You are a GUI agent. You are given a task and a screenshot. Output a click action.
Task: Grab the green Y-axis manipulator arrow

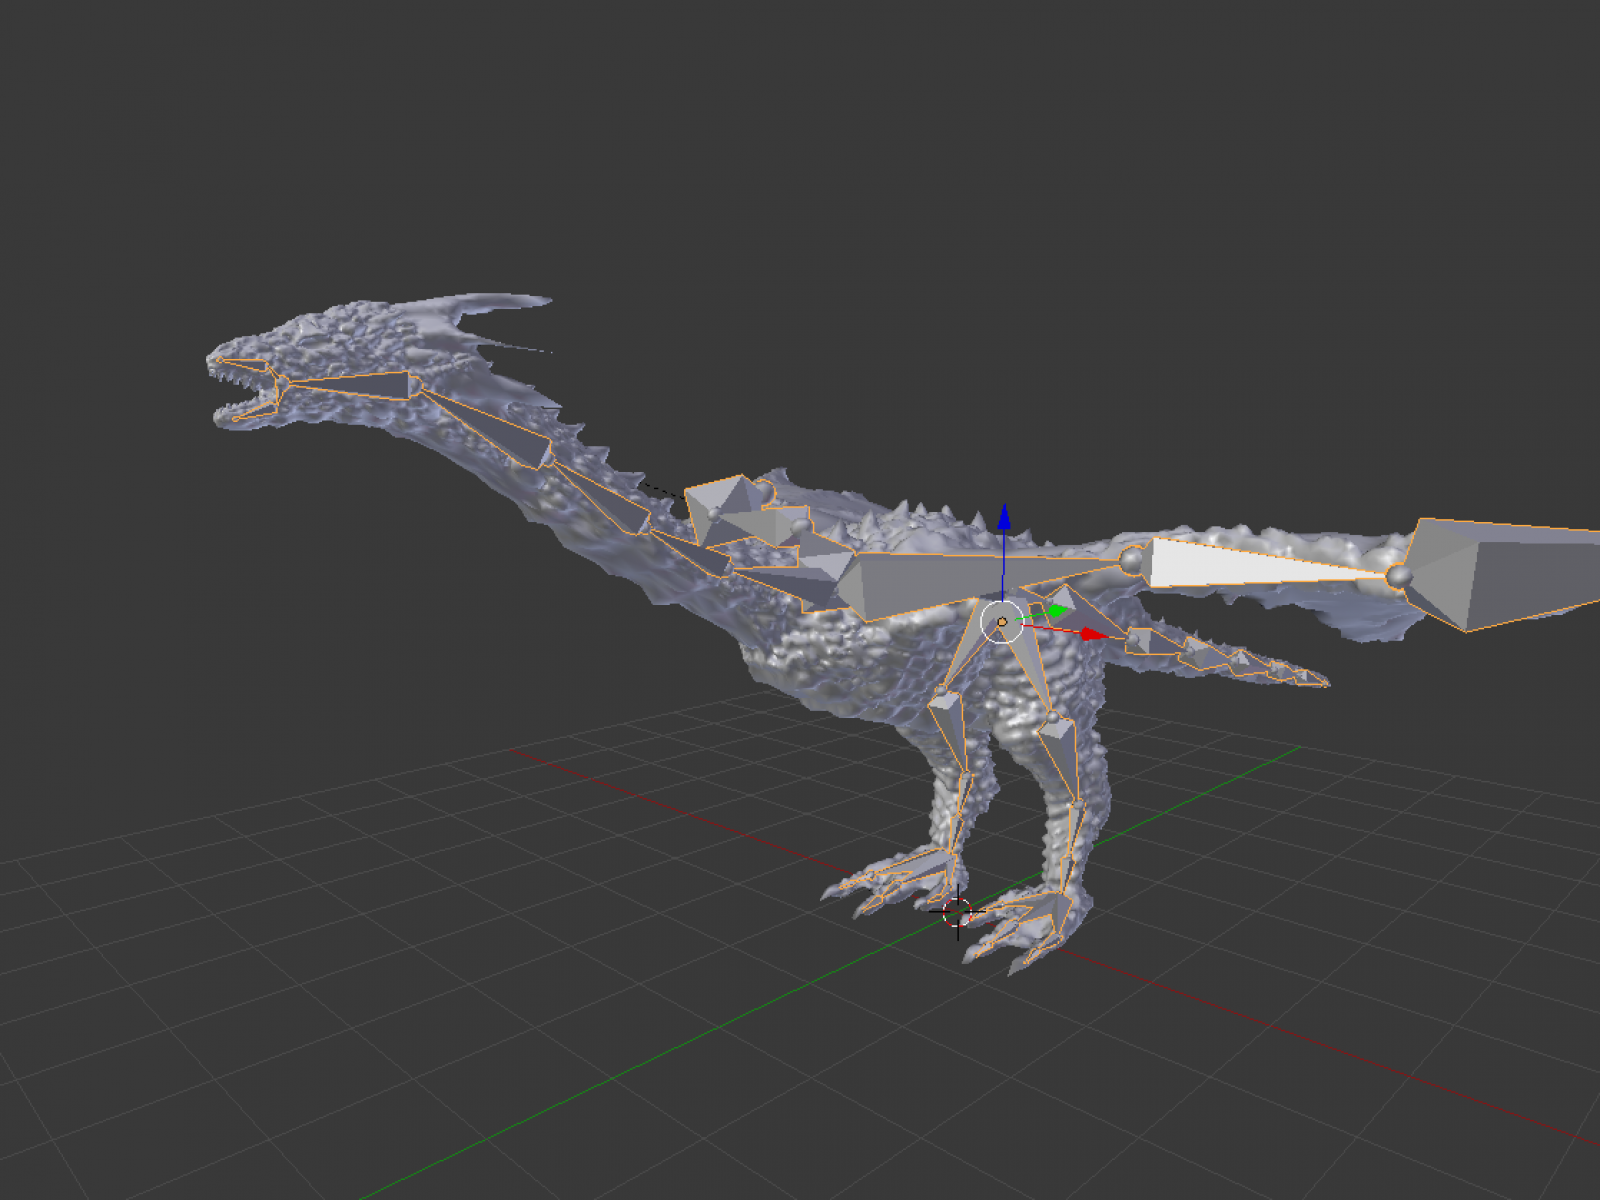[1057, 611]
